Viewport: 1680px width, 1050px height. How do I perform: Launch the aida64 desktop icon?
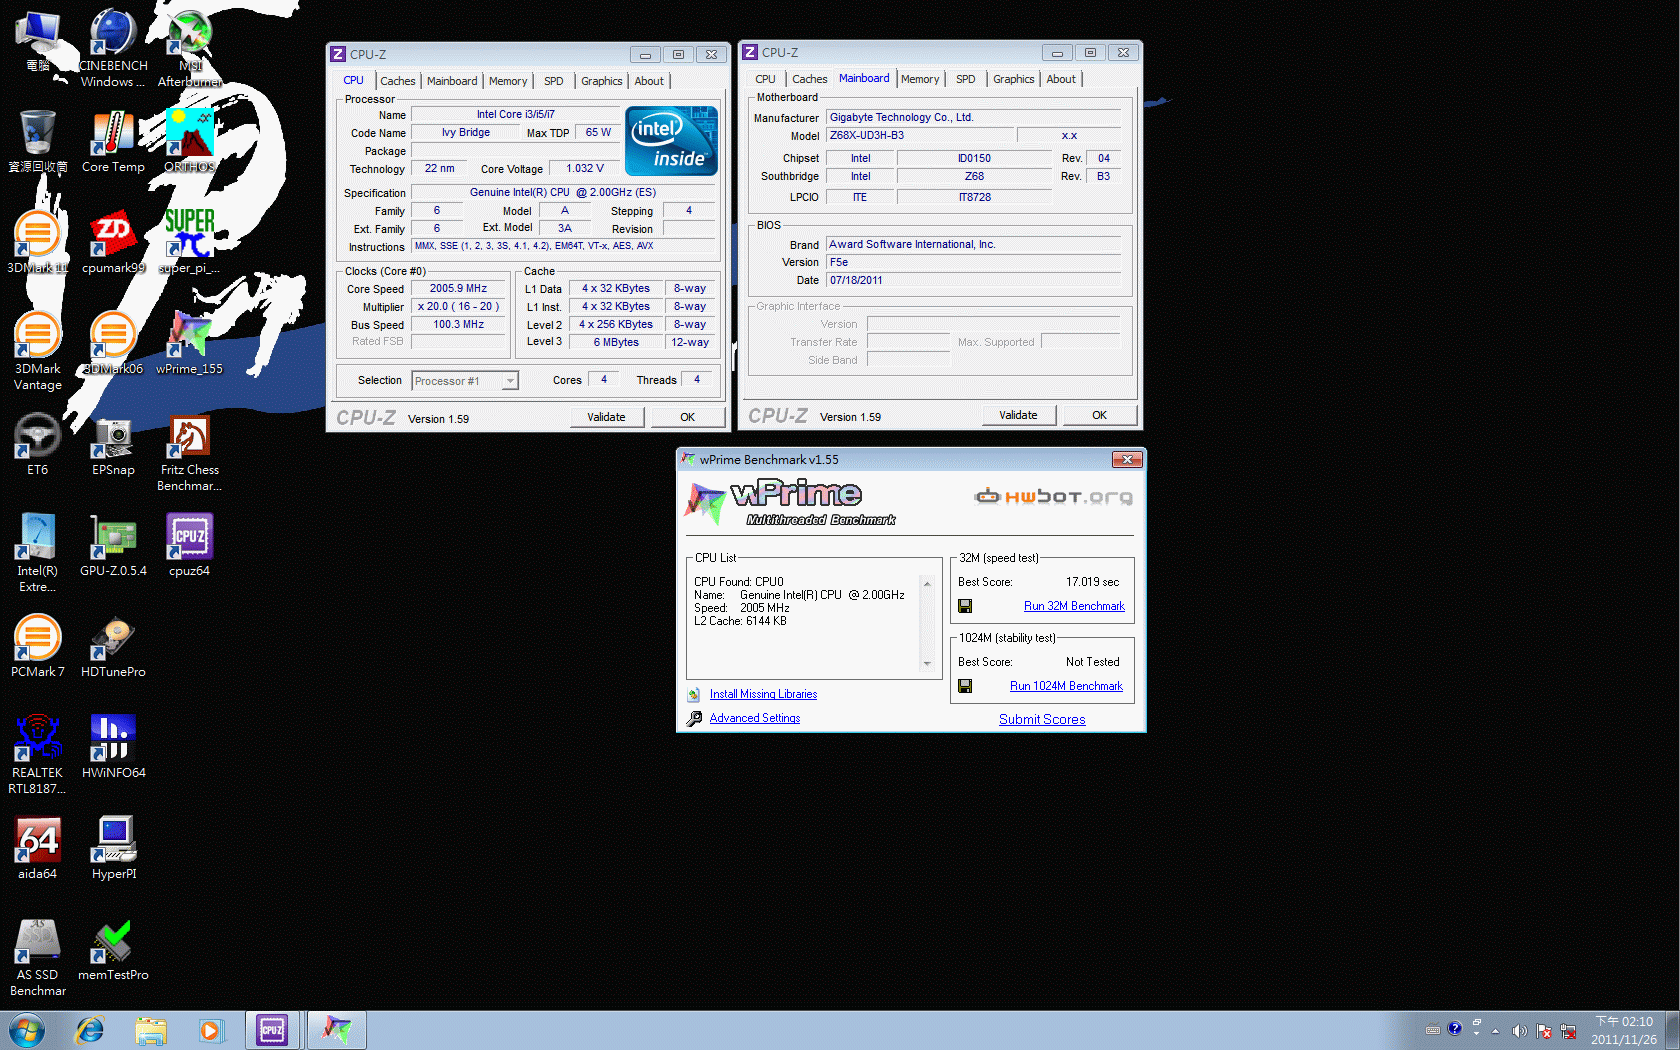click(37, 842)
